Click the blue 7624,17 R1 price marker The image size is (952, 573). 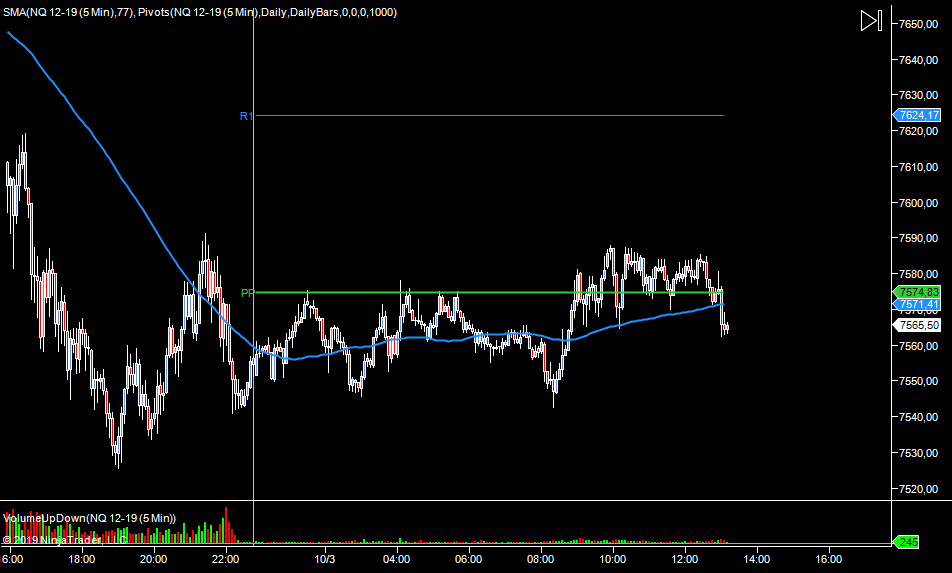click(918, 115)
